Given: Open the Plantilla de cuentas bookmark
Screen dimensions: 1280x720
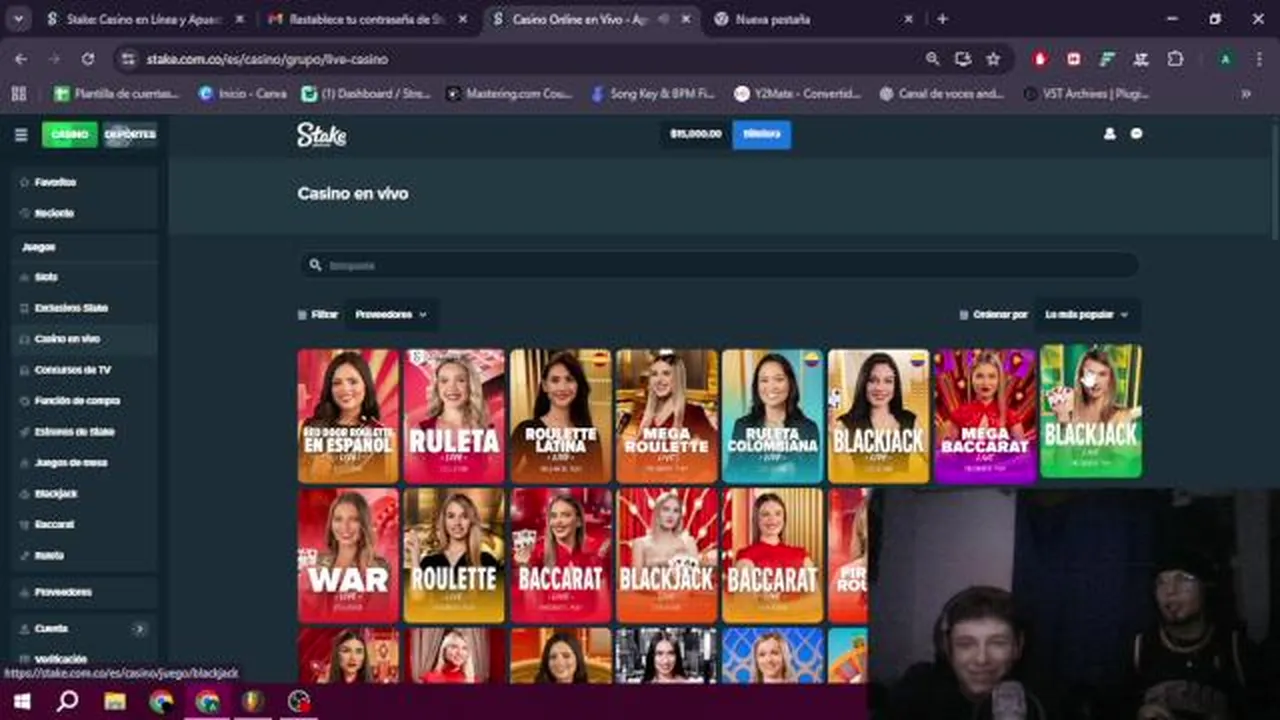Looking at the screenshot, I should (117, 93).
